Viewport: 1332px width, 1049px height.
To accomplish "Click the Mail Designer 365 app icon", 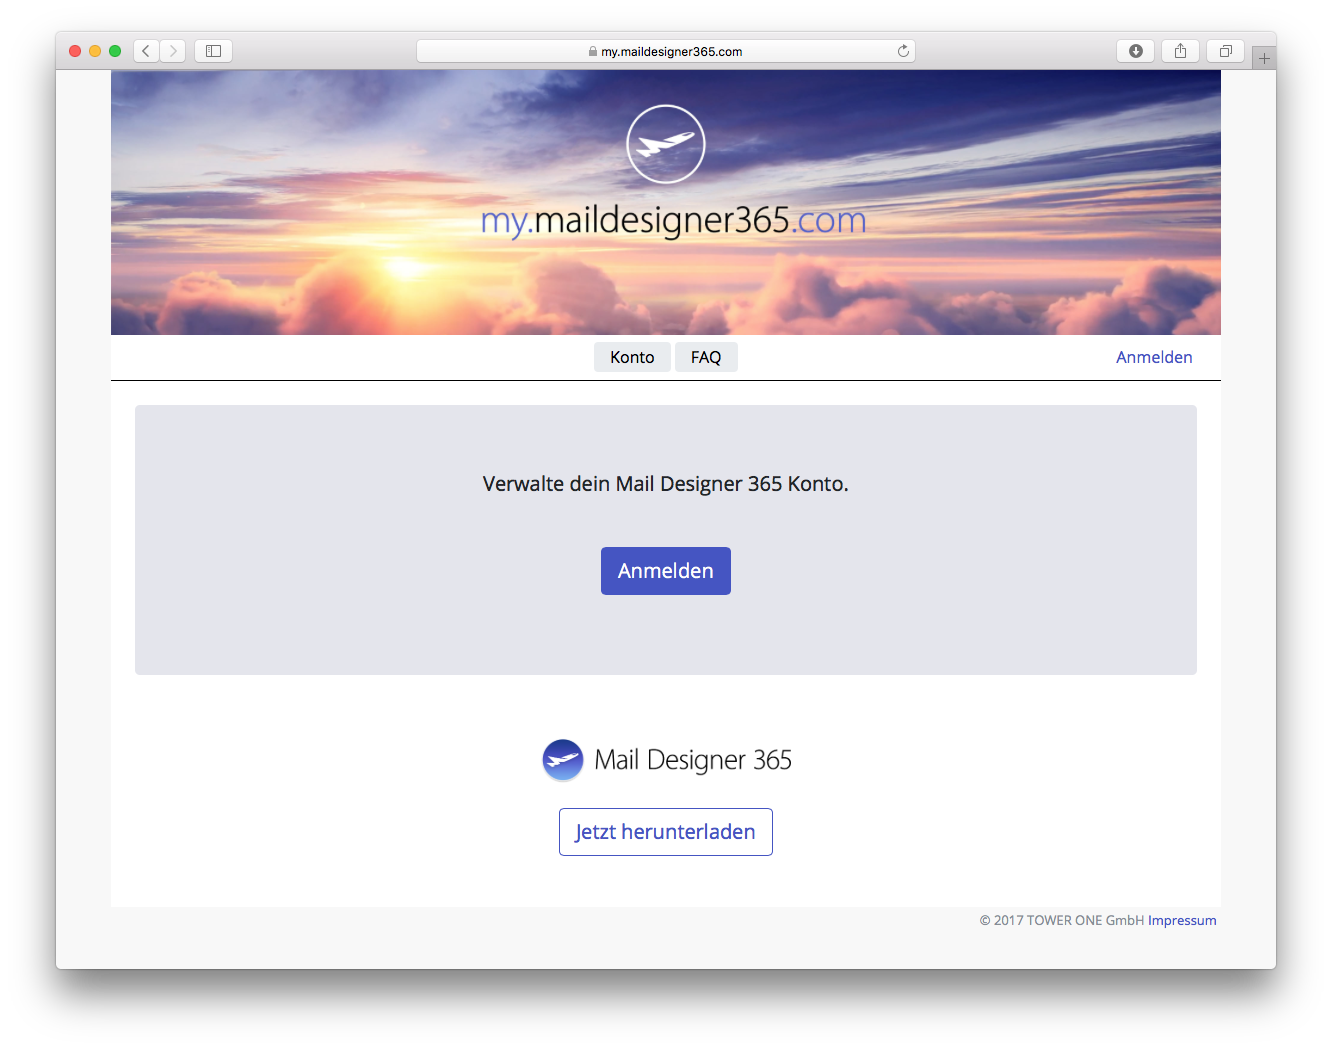I will pyautogui.click(x=563, y=760).
